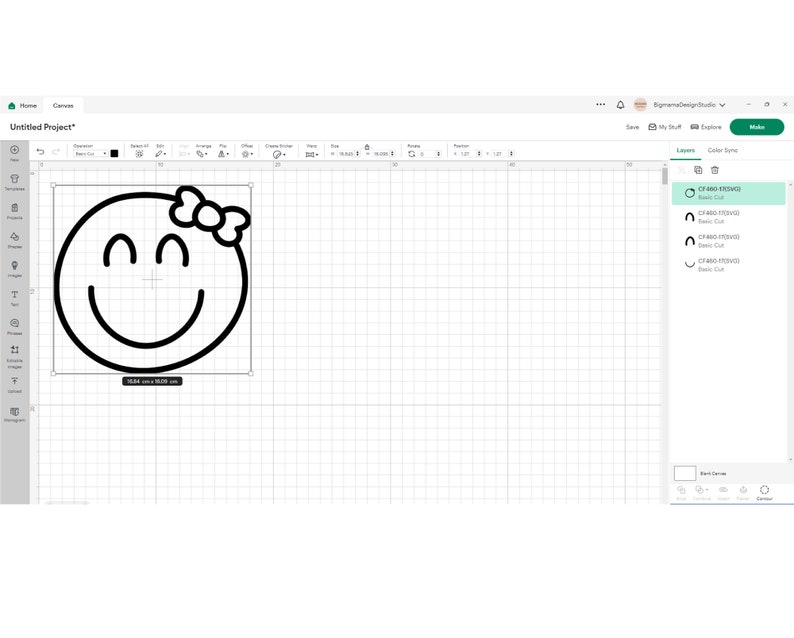Click the Slice tool icon
This screenshot has height=638, width=794.
click(682, 492)
